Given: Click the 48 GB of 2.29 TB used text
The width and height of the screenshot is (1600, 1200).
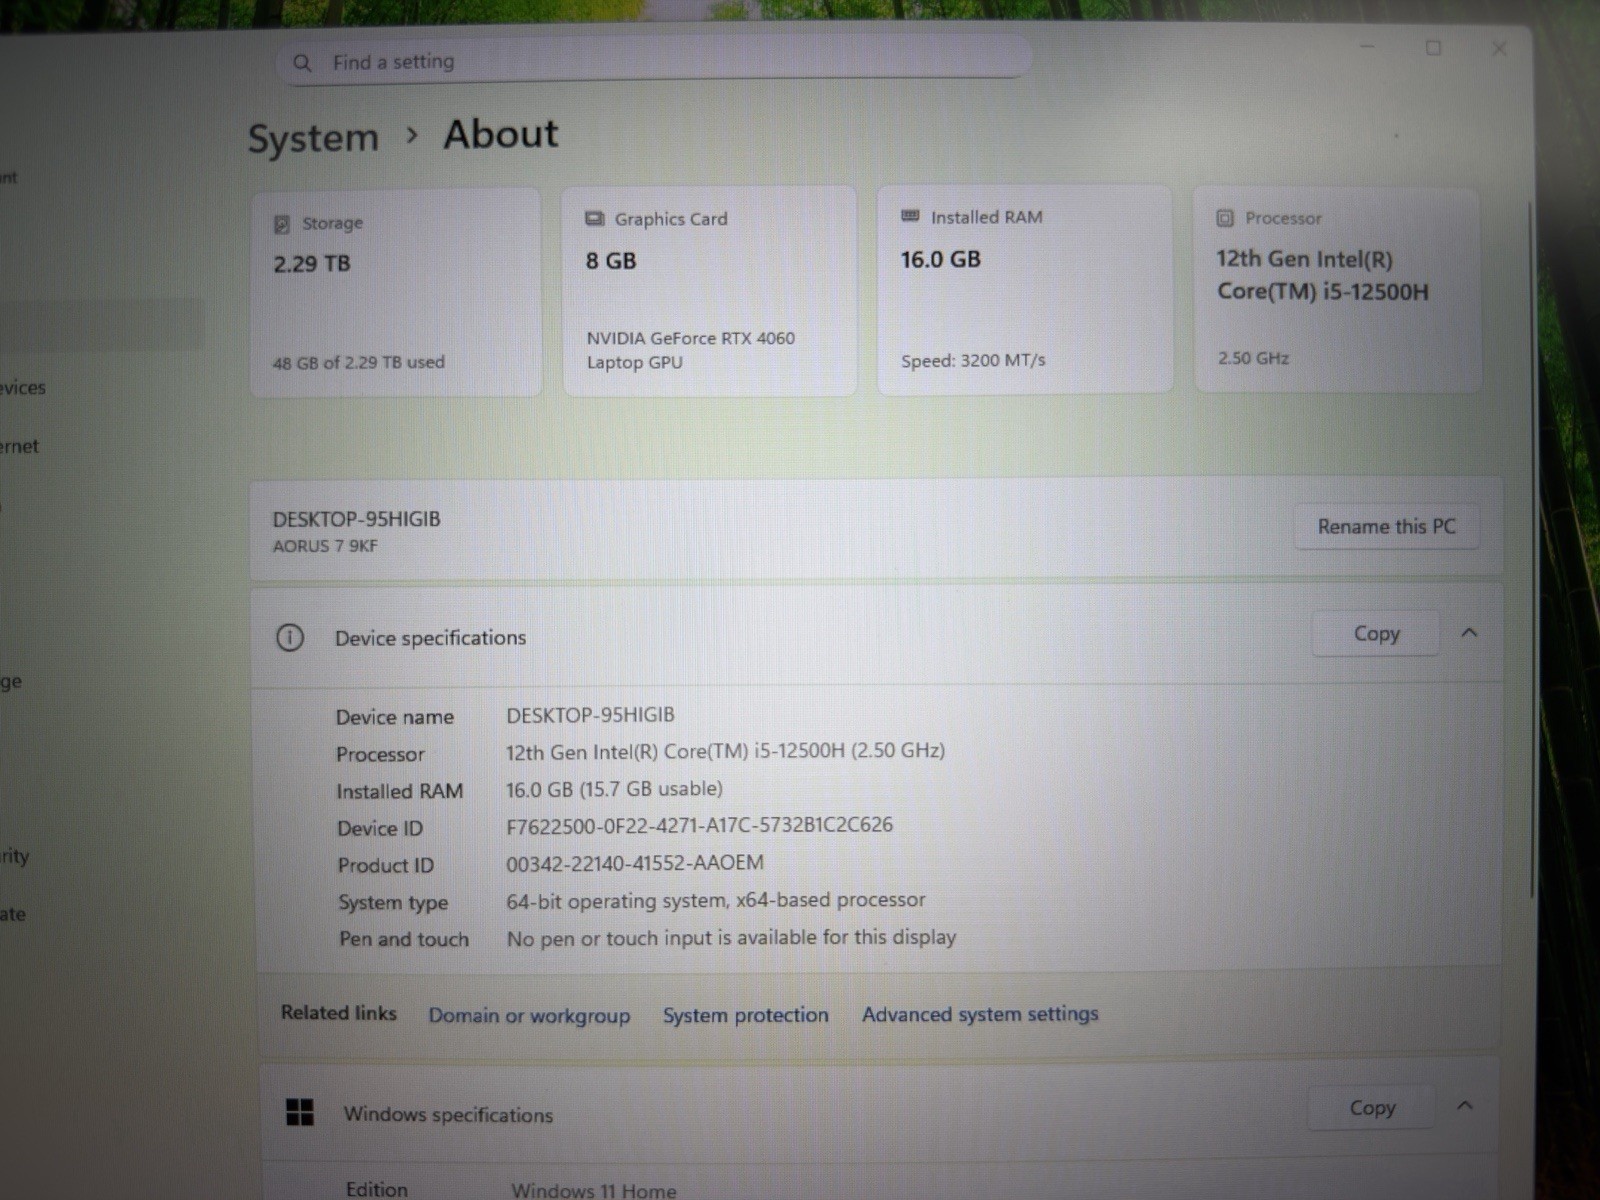Looking at the screenshot, I should 358,362.
